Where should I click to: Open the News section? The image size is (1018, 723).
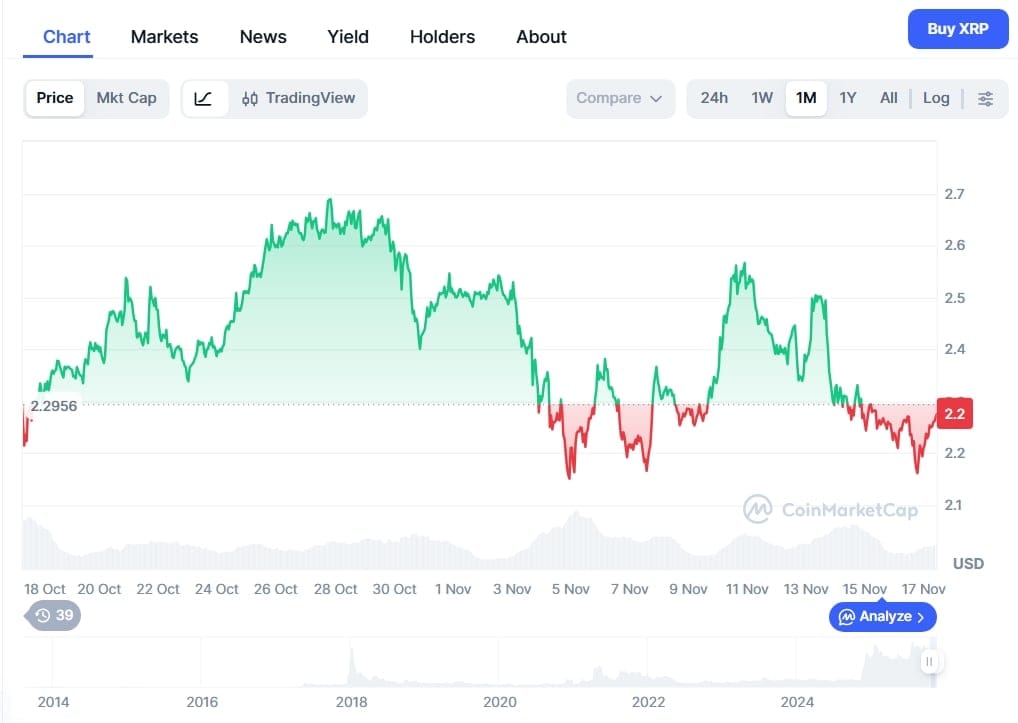click(262, 36)
